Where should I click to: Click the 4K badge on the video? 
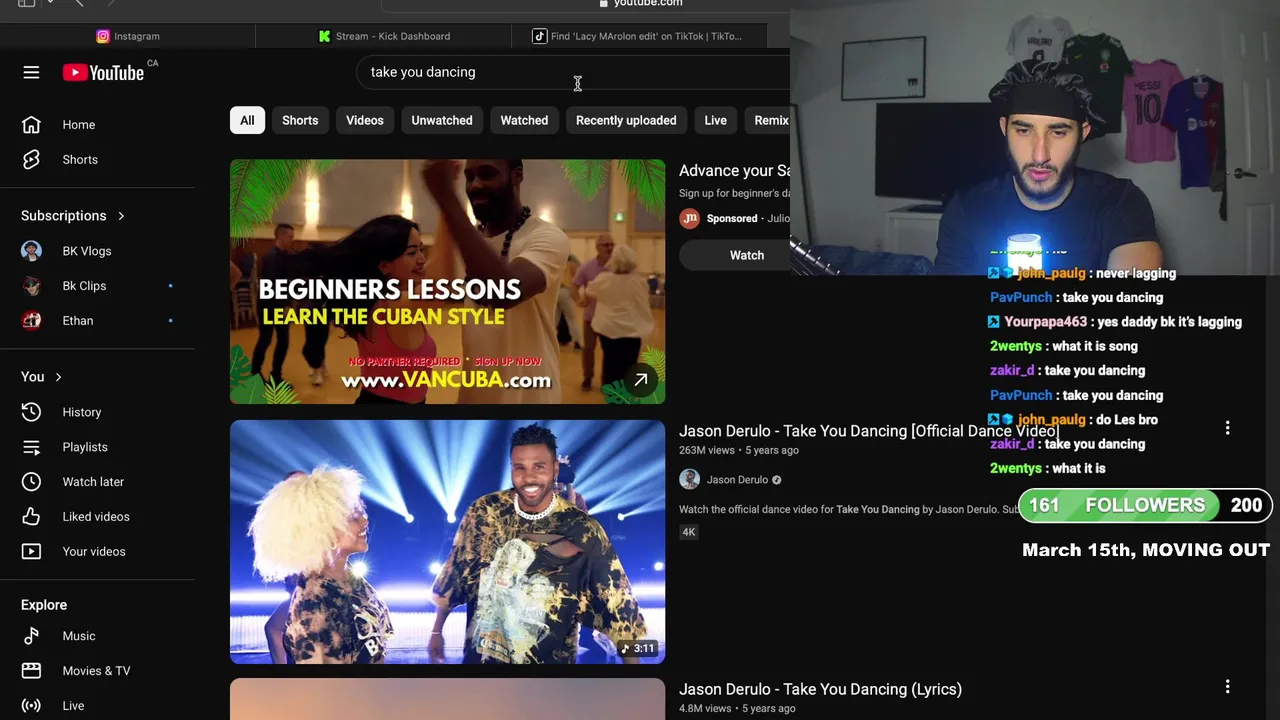(688, 532)
